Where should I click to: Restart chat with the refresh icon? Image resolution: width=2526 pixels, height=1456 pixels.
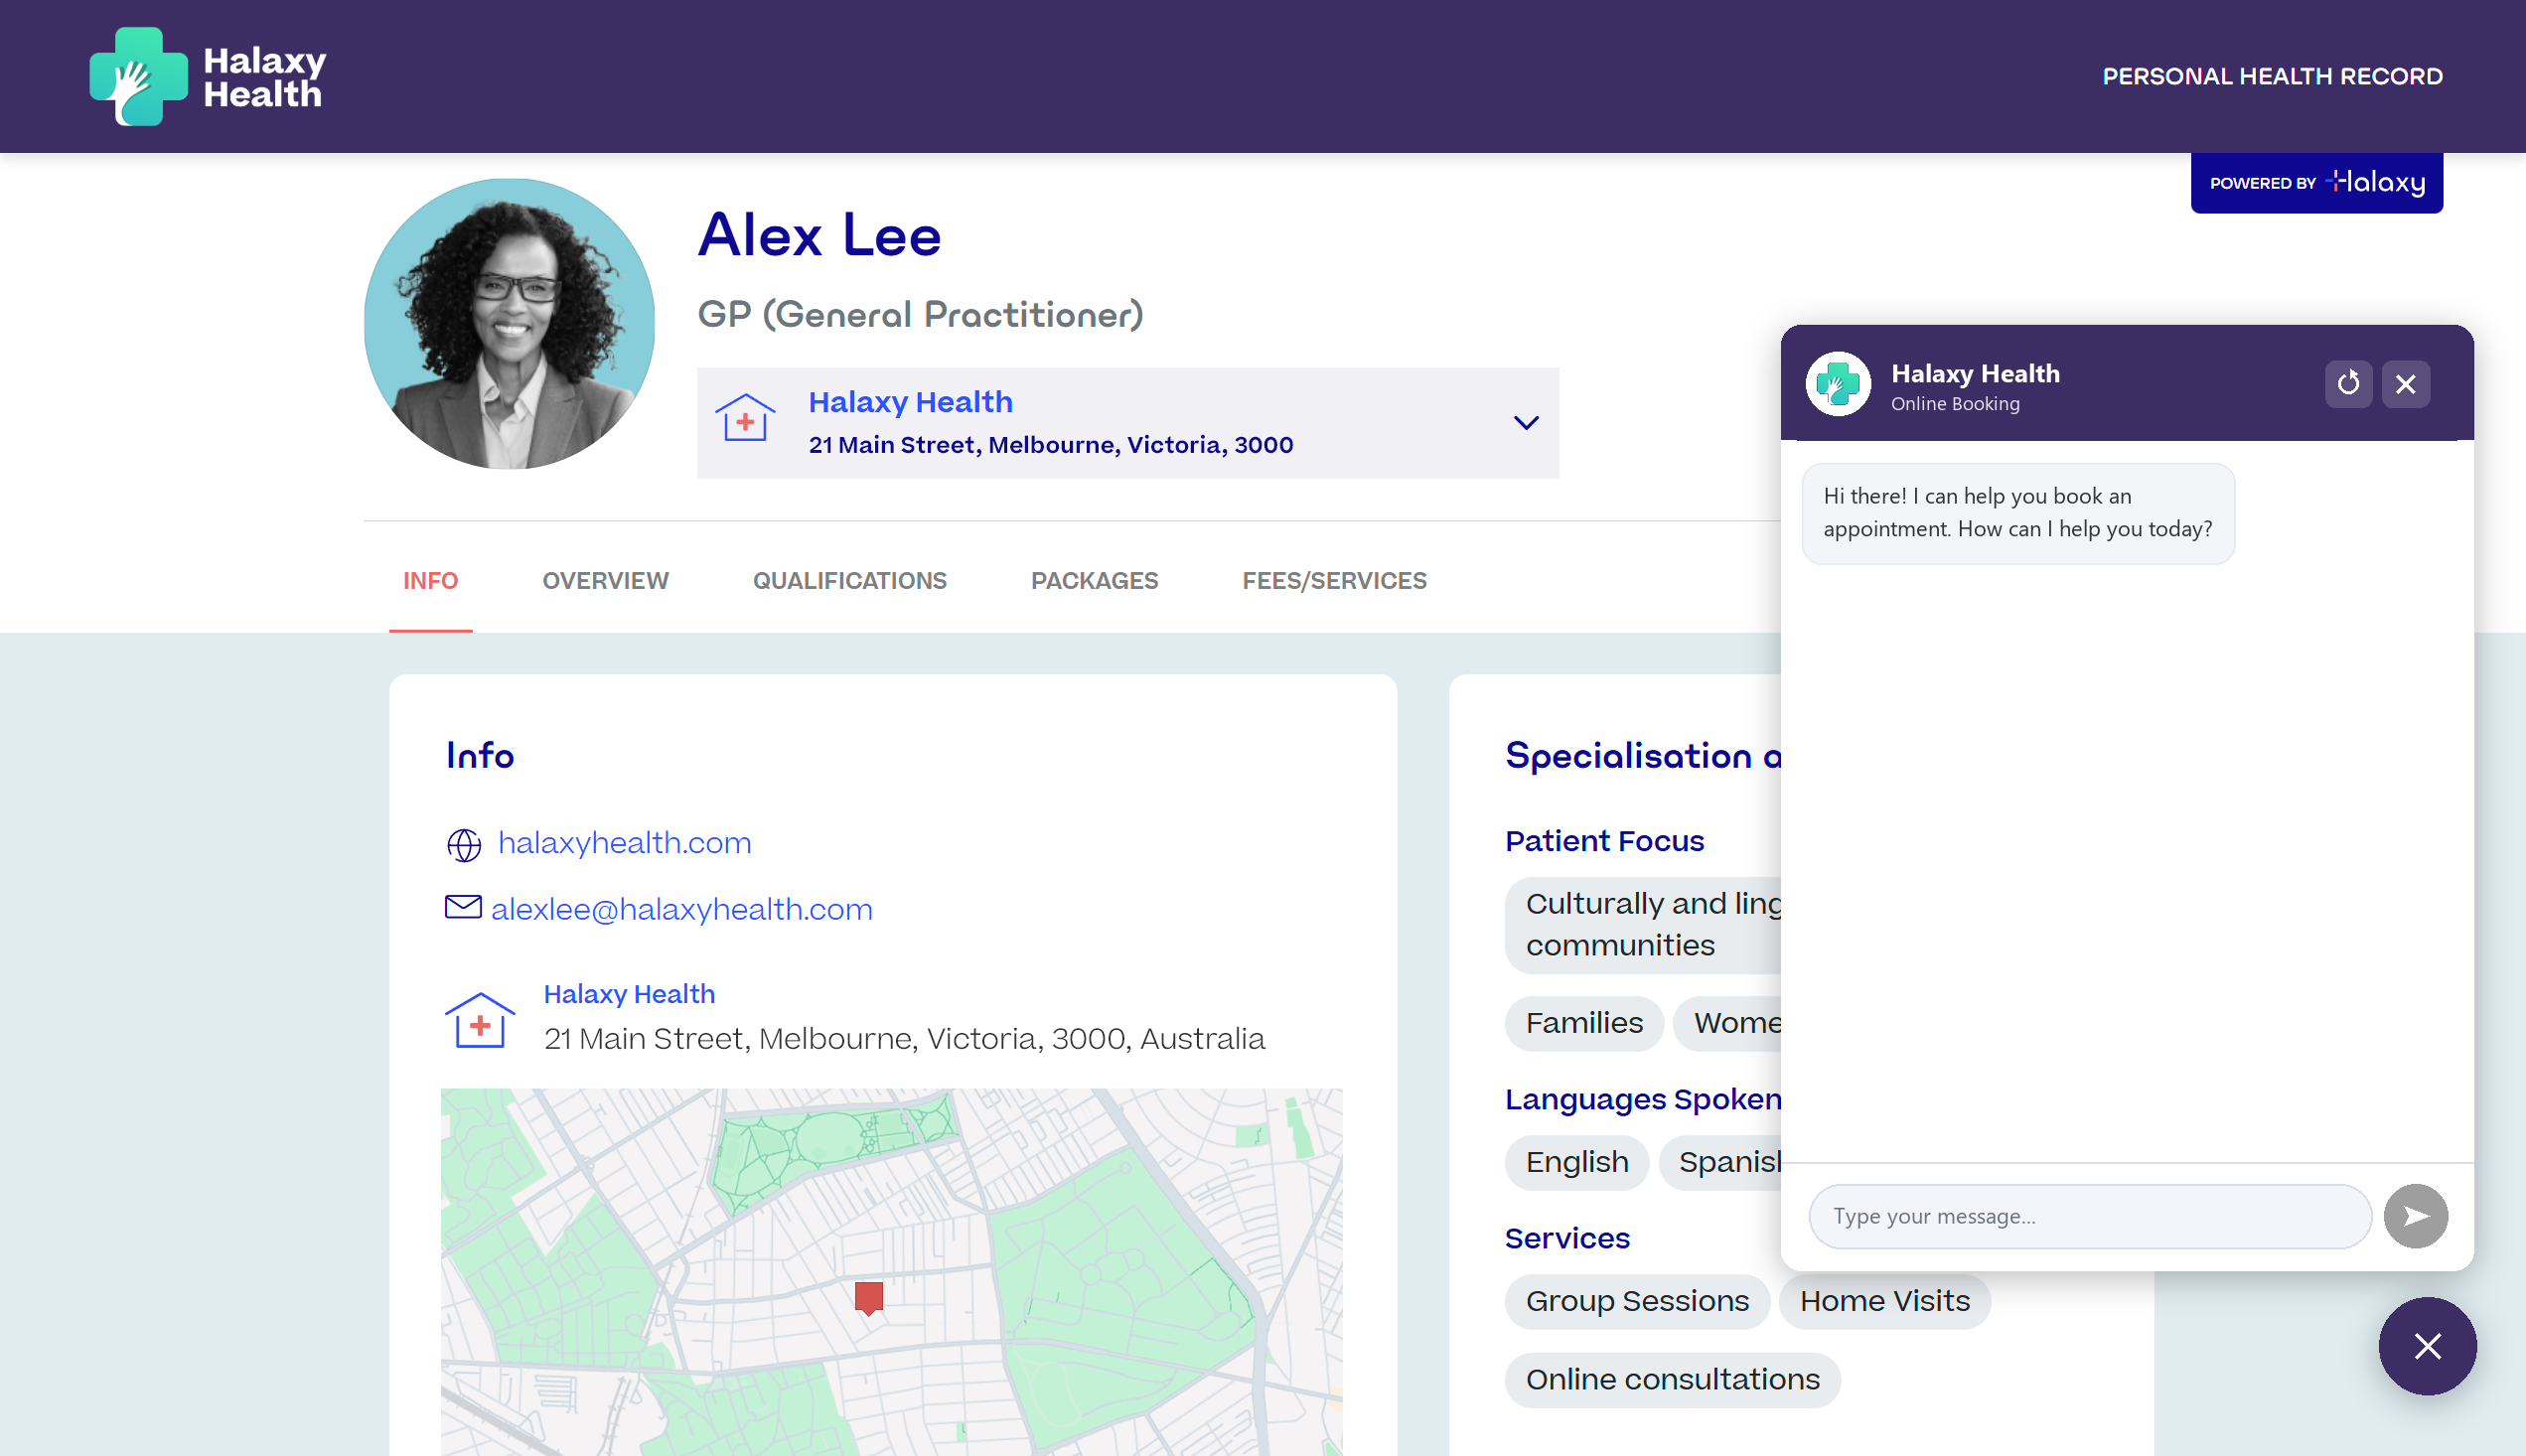click(x=2348, y=384)
